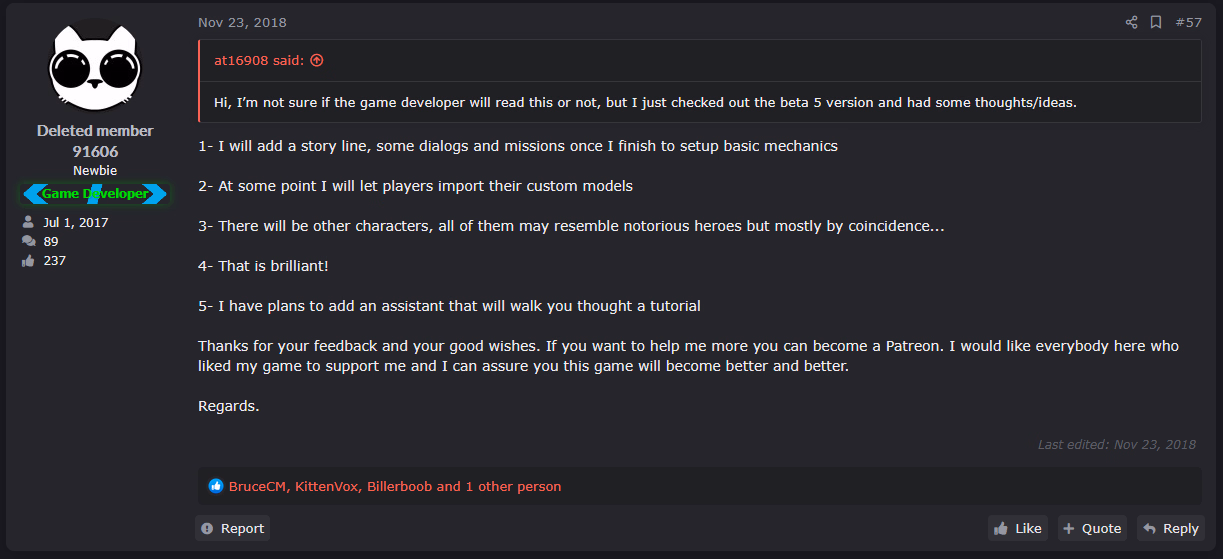Open Billerboob's profile from reactions list

point(399,486)
